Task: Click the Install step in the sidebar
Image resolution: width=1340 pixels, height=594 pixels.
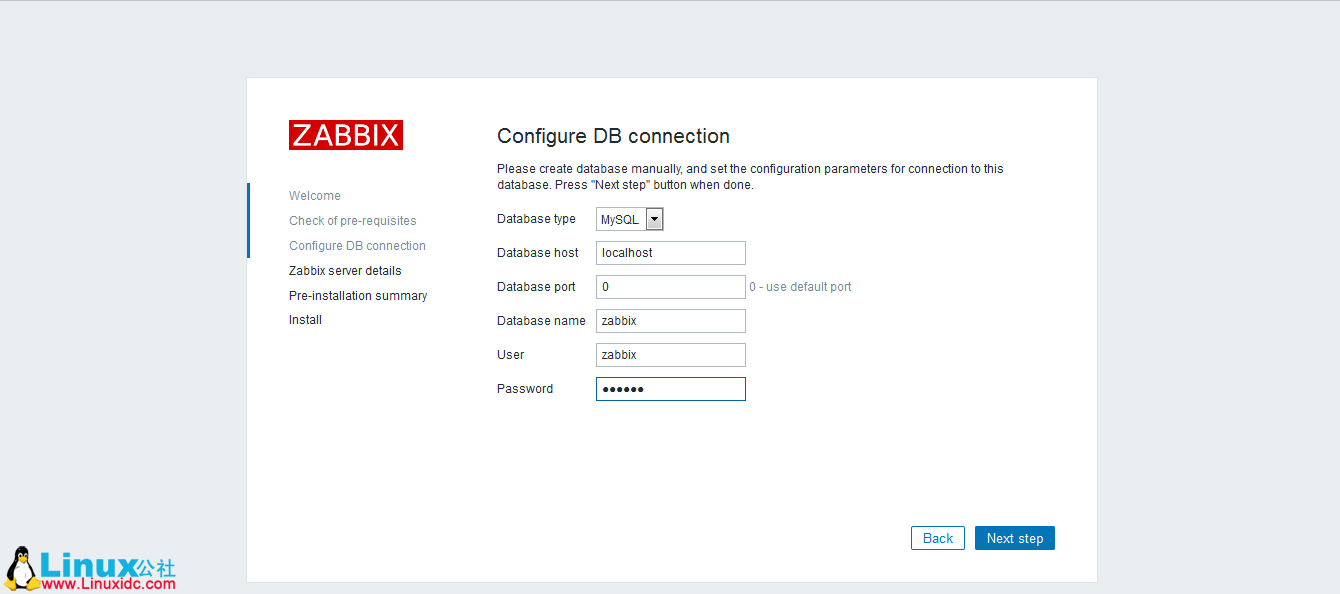Action: point(305,319)
